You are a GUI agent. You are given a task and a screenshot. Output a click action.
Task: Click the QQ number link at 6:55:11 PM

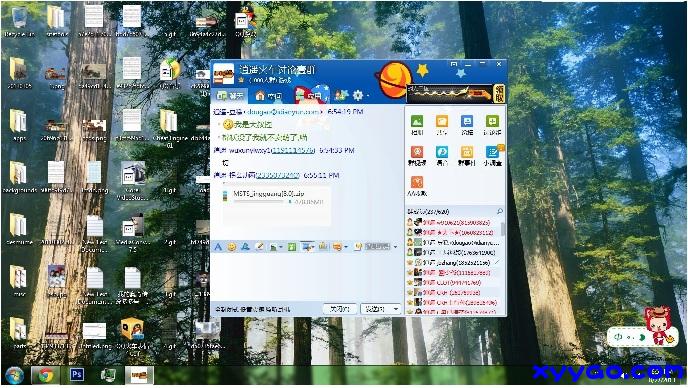point(277,175)
